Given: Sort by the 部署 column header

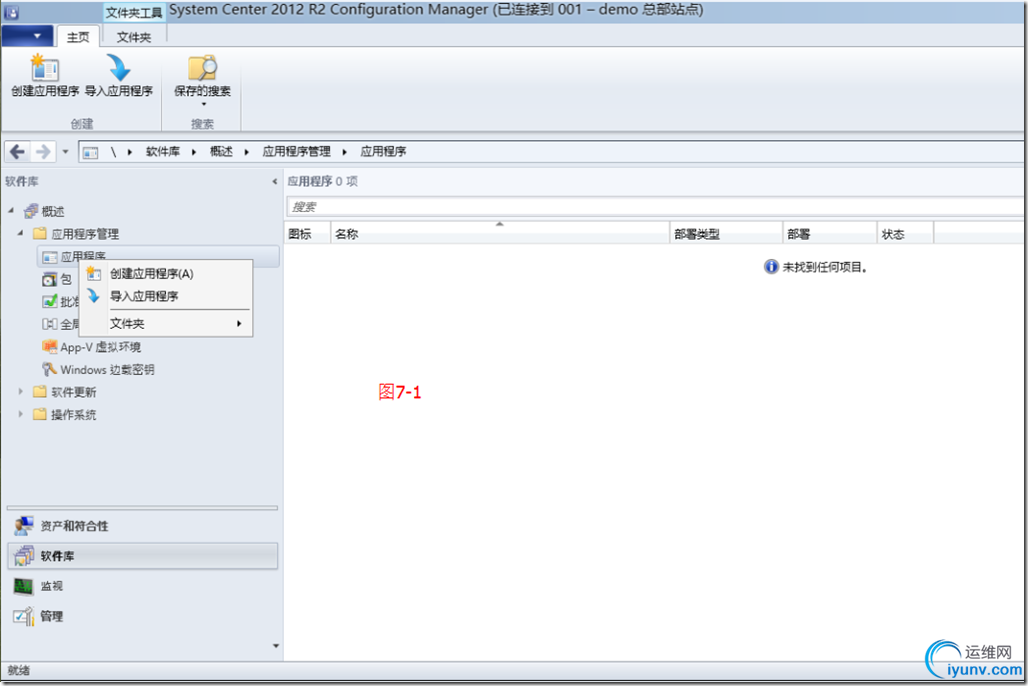Looking at the screenshot, I should point(830,234).
